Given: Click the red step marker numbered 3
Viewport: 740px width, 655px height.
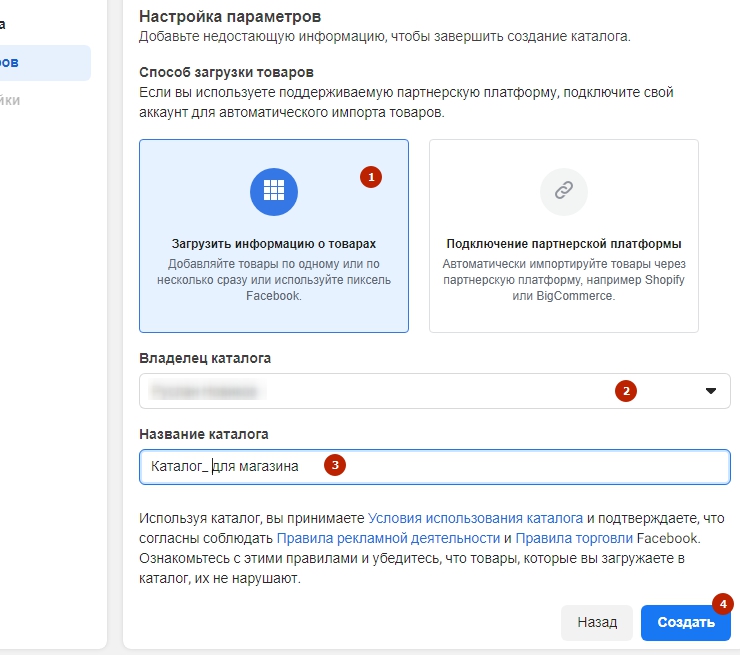Looking at the screenshot, I should pos(337,465).
